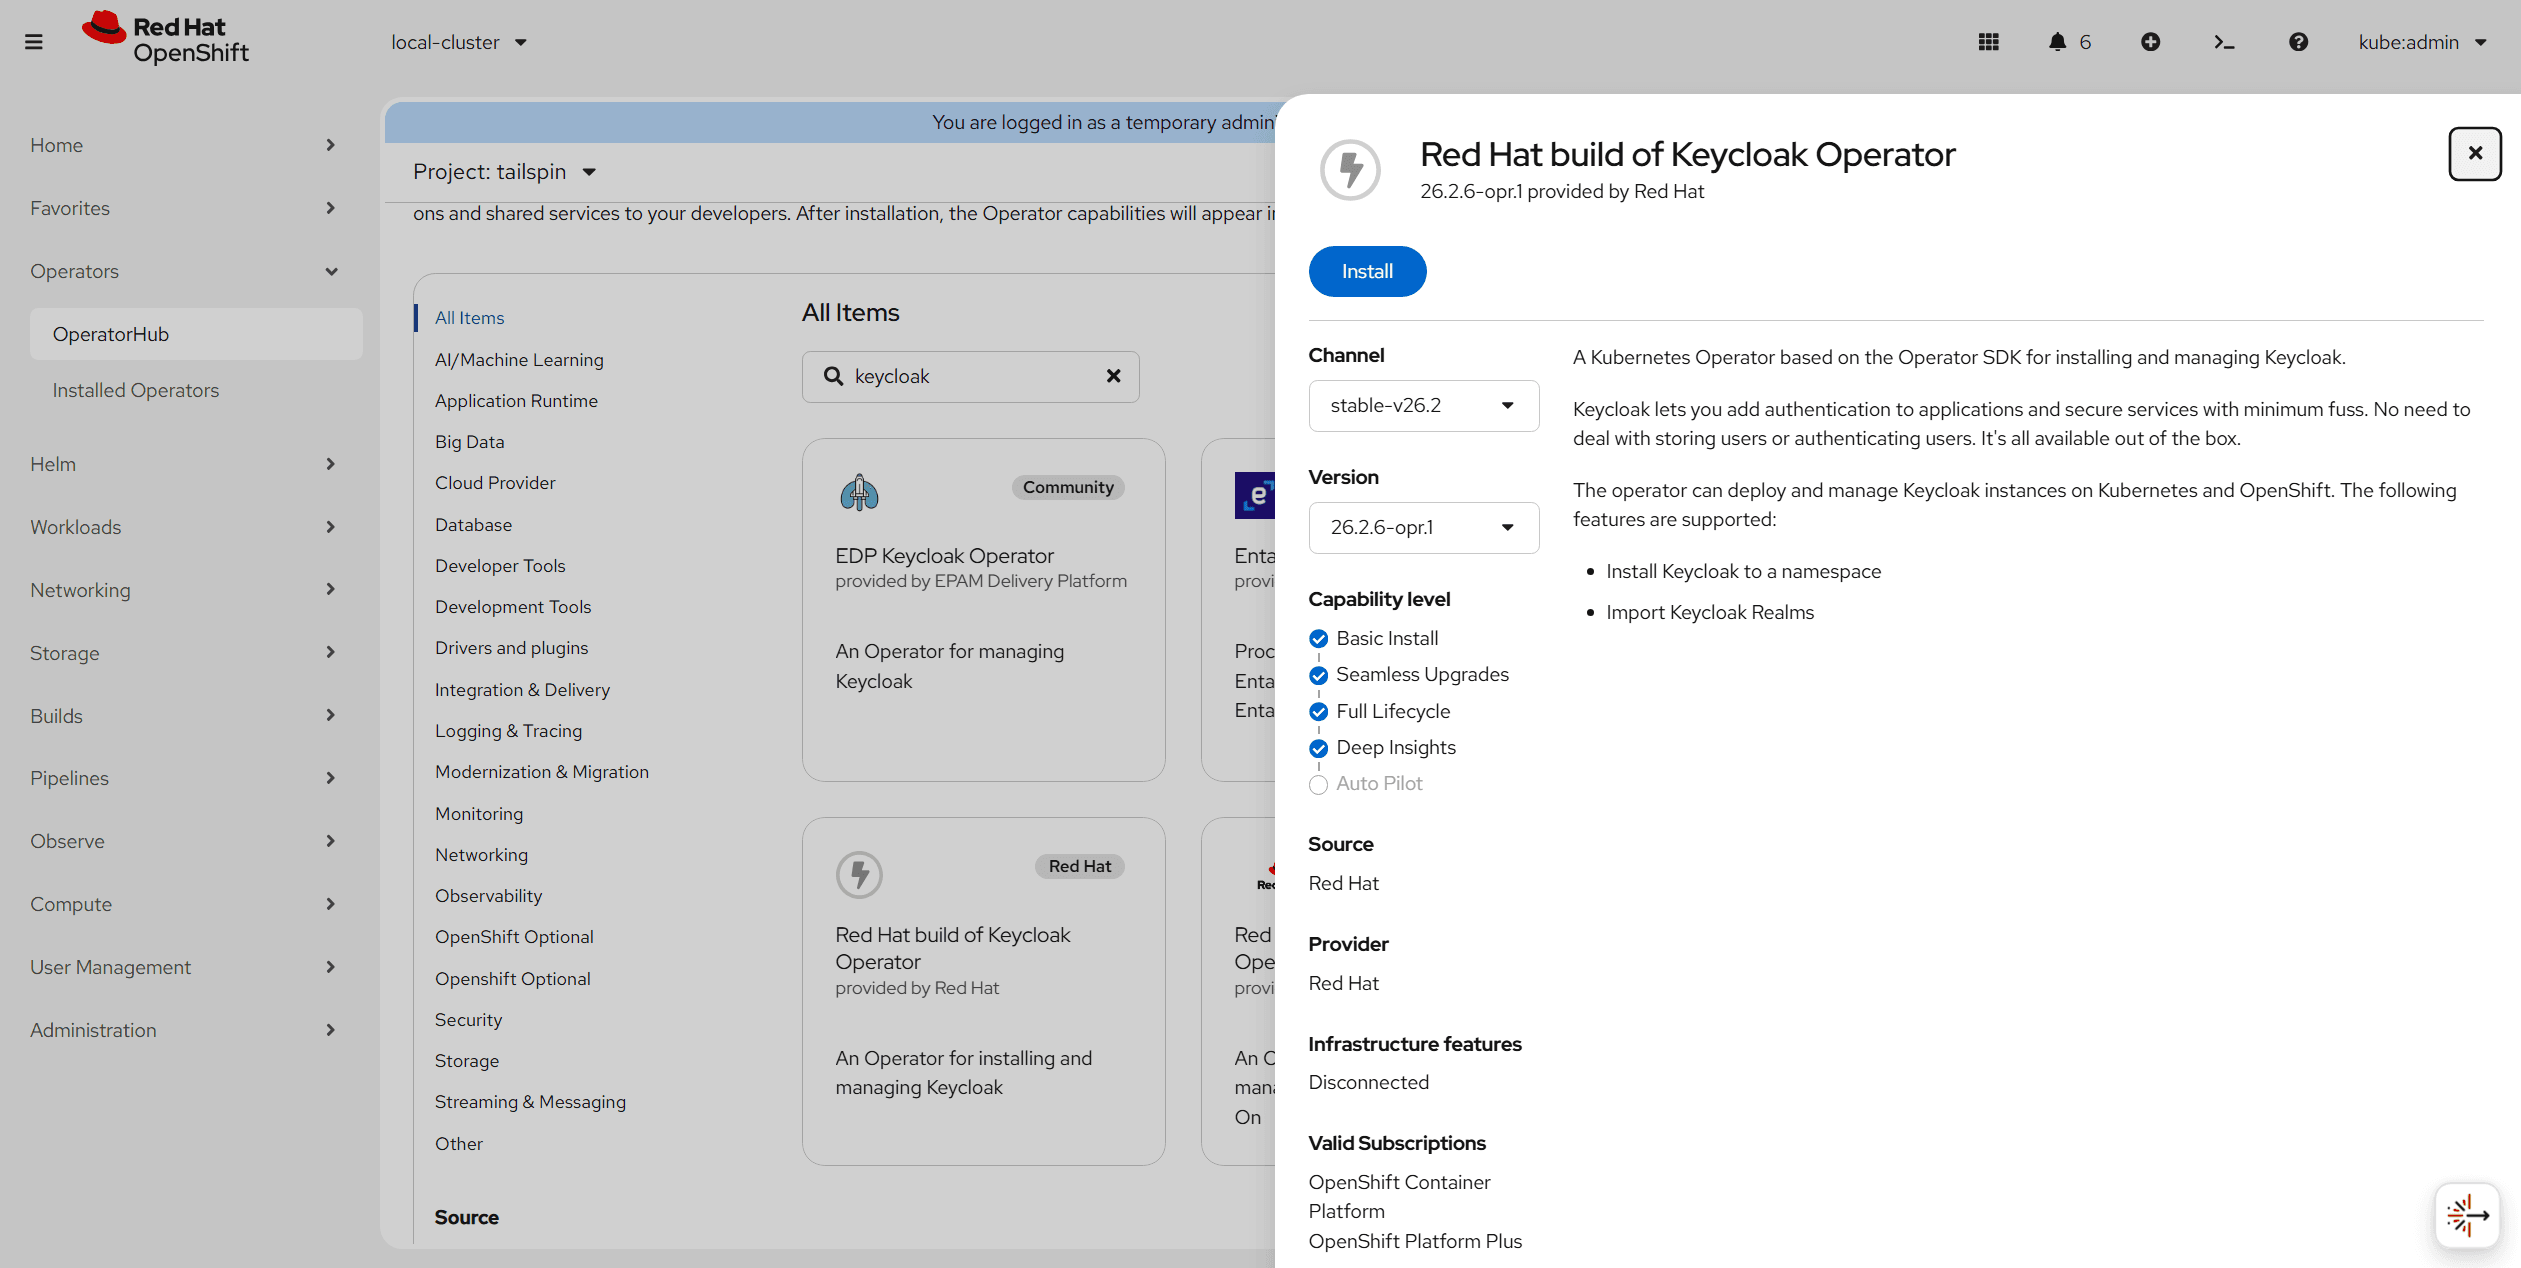Open the Channel stable-v26.2 dropdown

pos(1423,405)
